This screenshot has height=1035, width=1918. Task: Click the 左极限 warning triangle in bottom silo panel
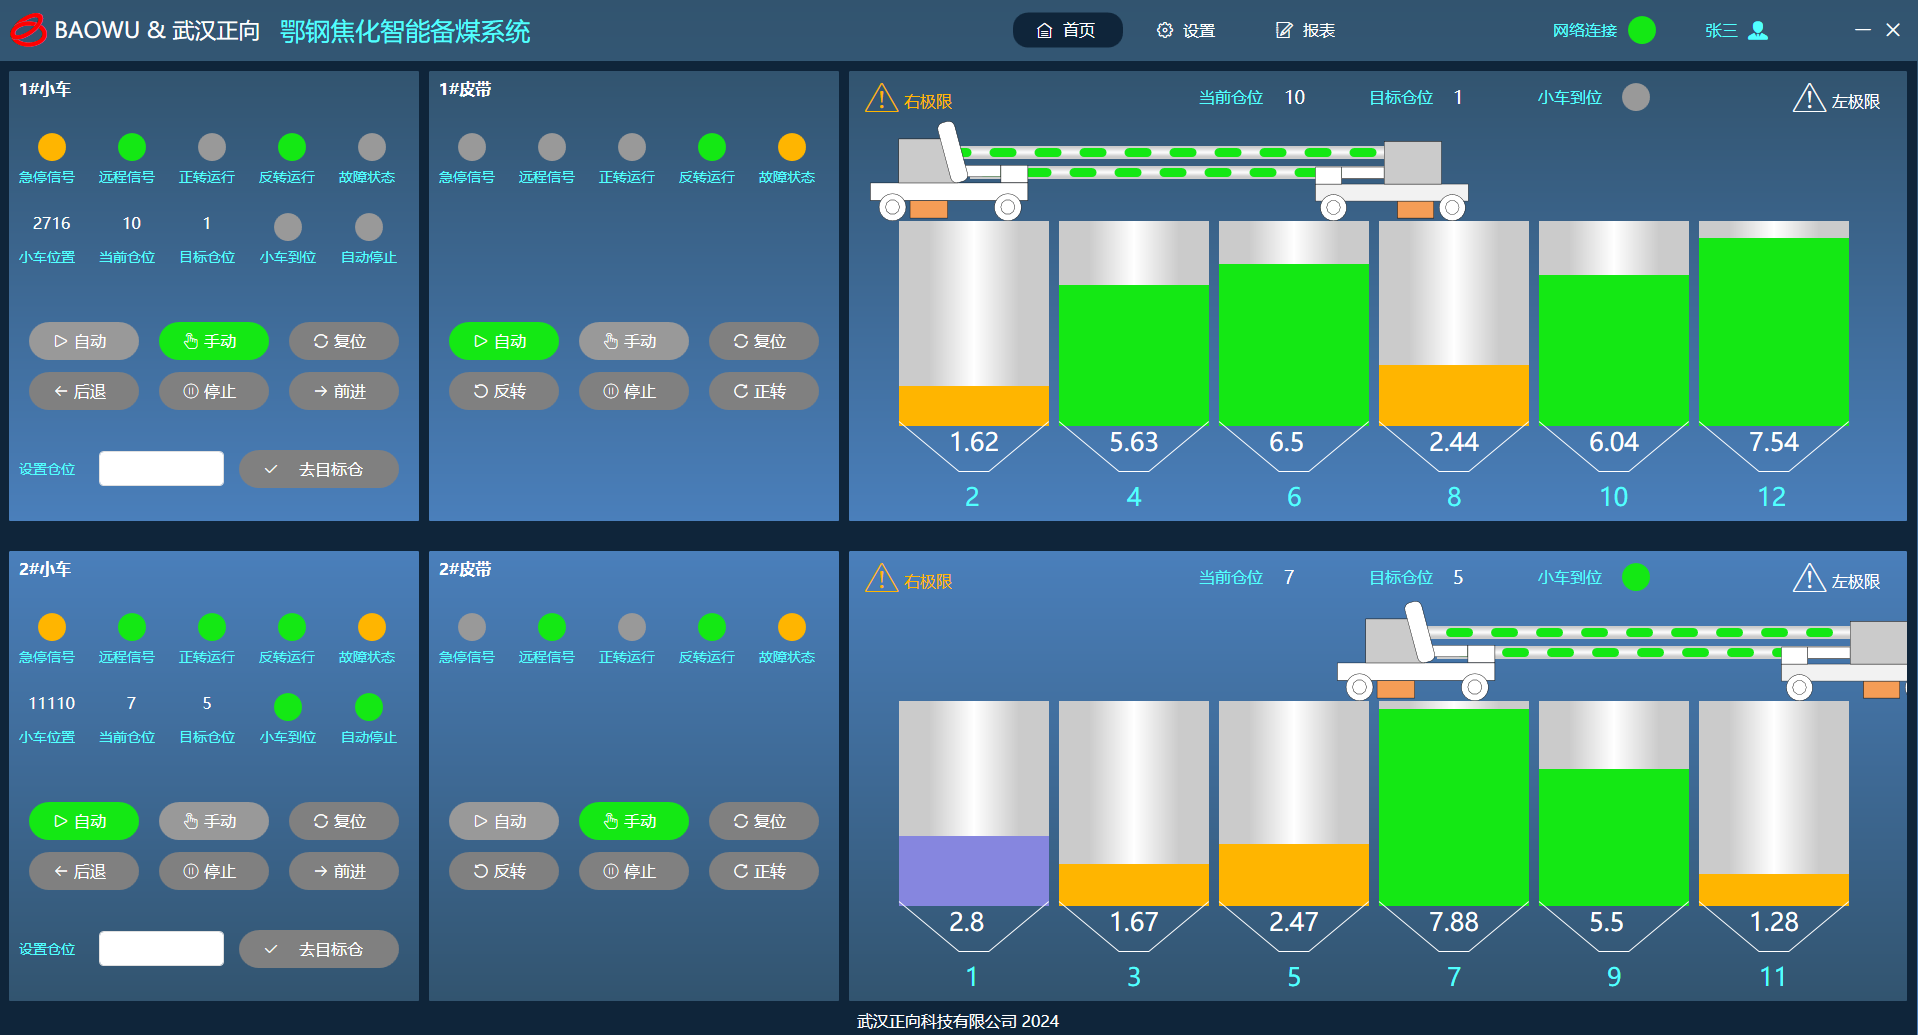pyautogui.click(x=1808, y=578)
